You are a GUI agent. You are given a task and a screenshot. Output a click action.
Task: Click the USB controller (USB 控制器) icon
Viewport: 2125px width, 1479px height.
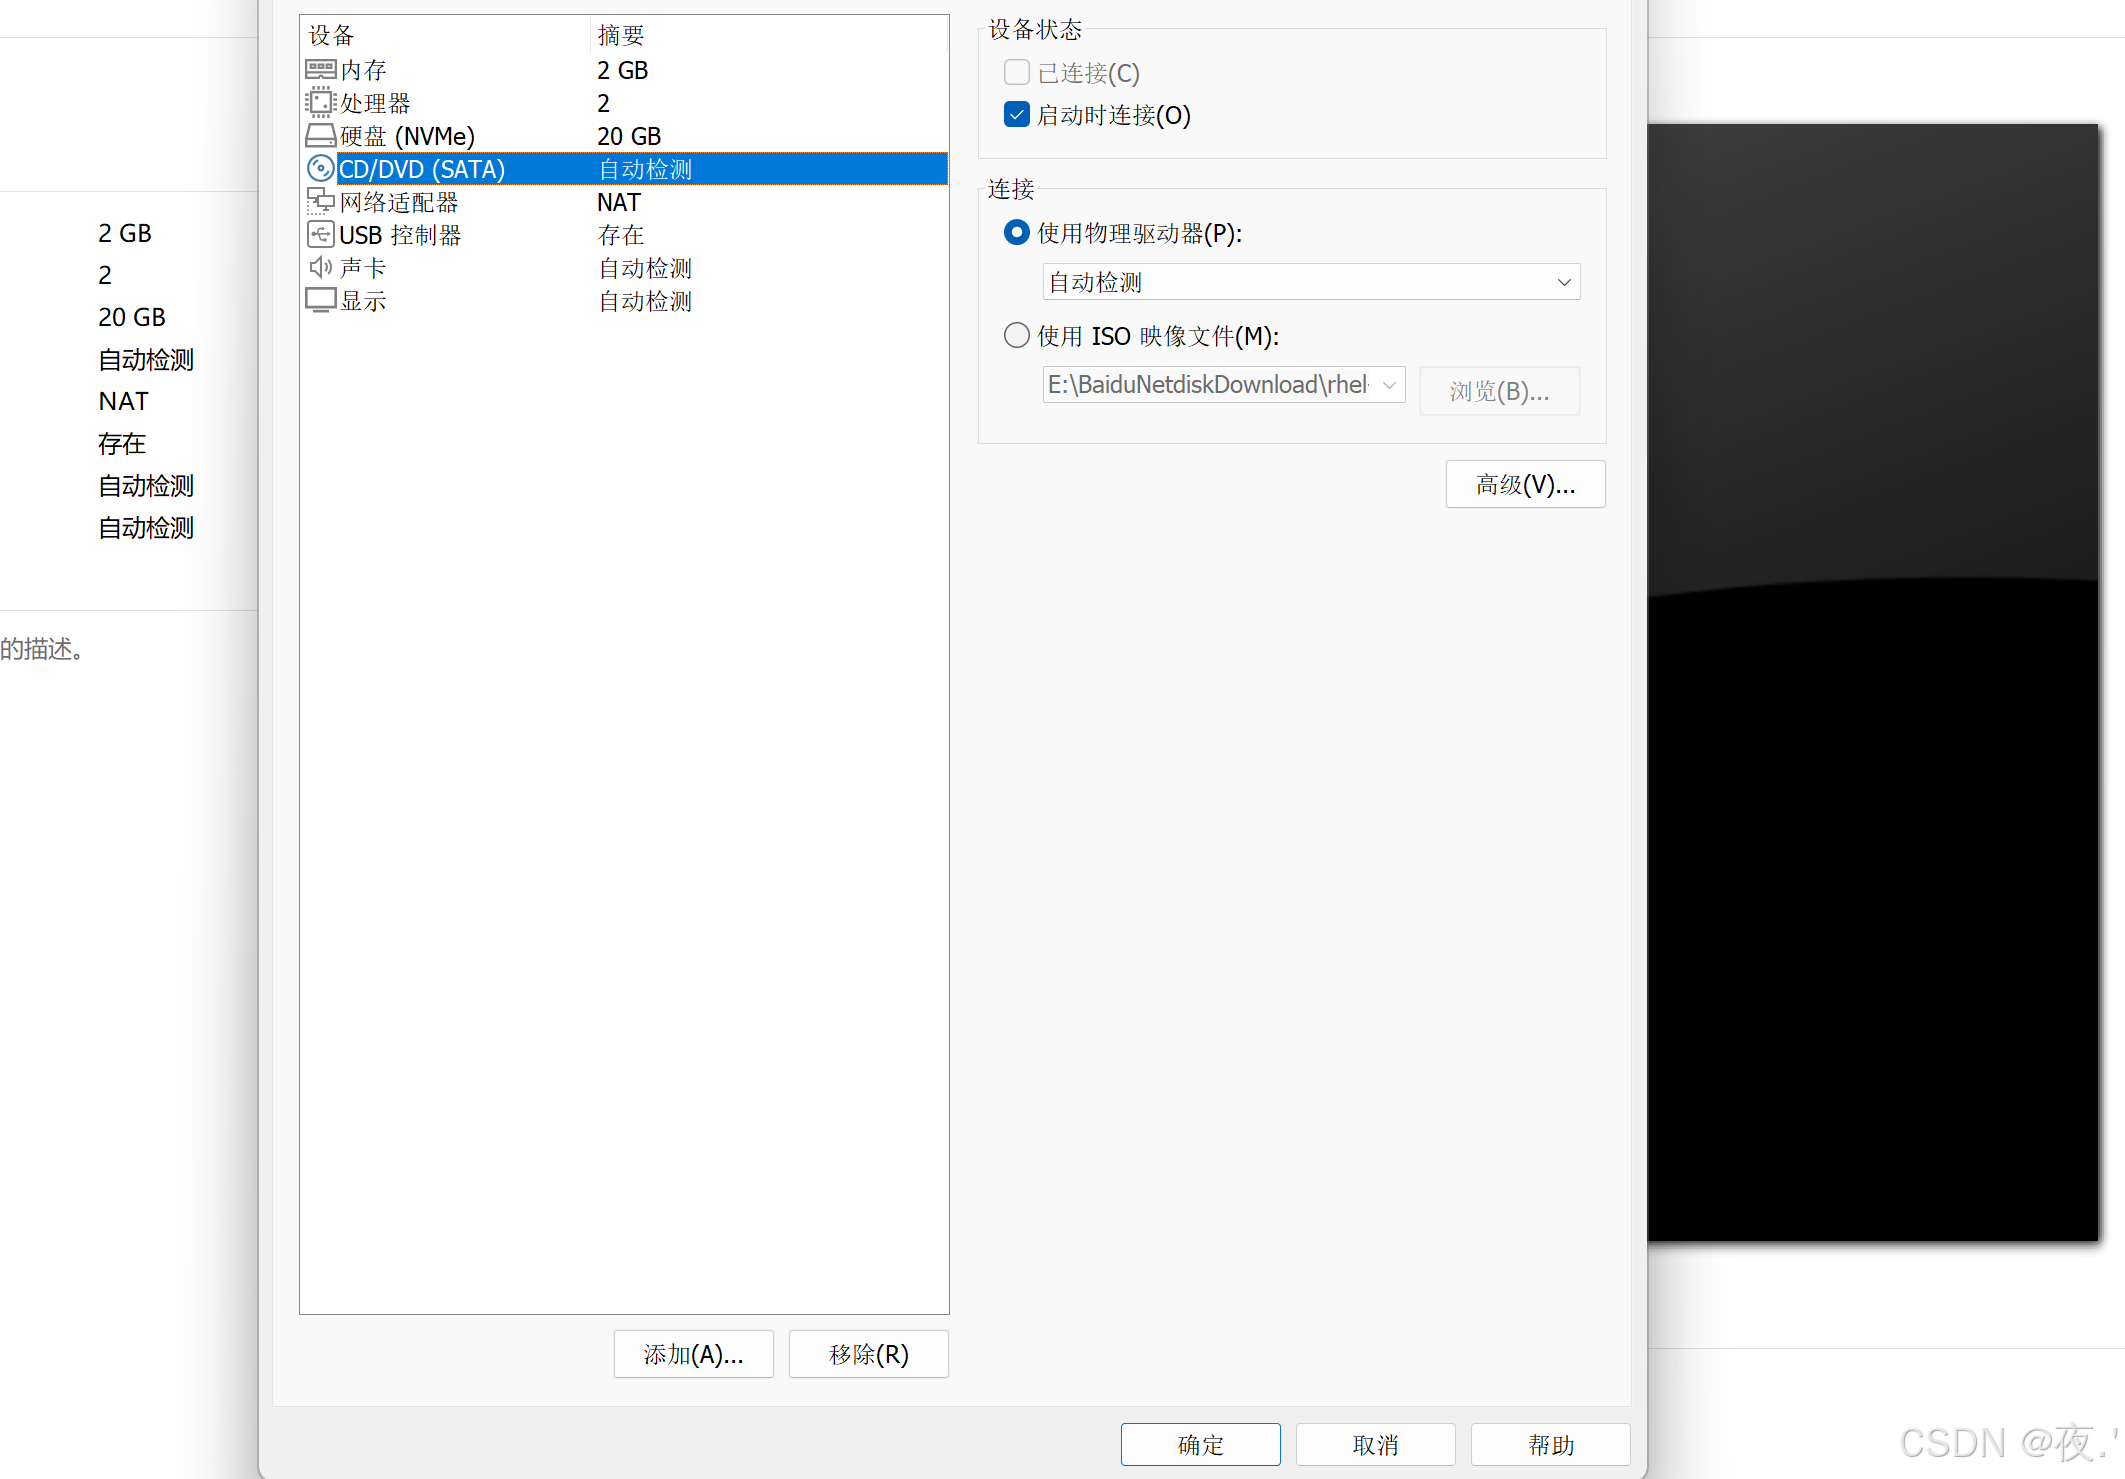click(x=320, y=235)
